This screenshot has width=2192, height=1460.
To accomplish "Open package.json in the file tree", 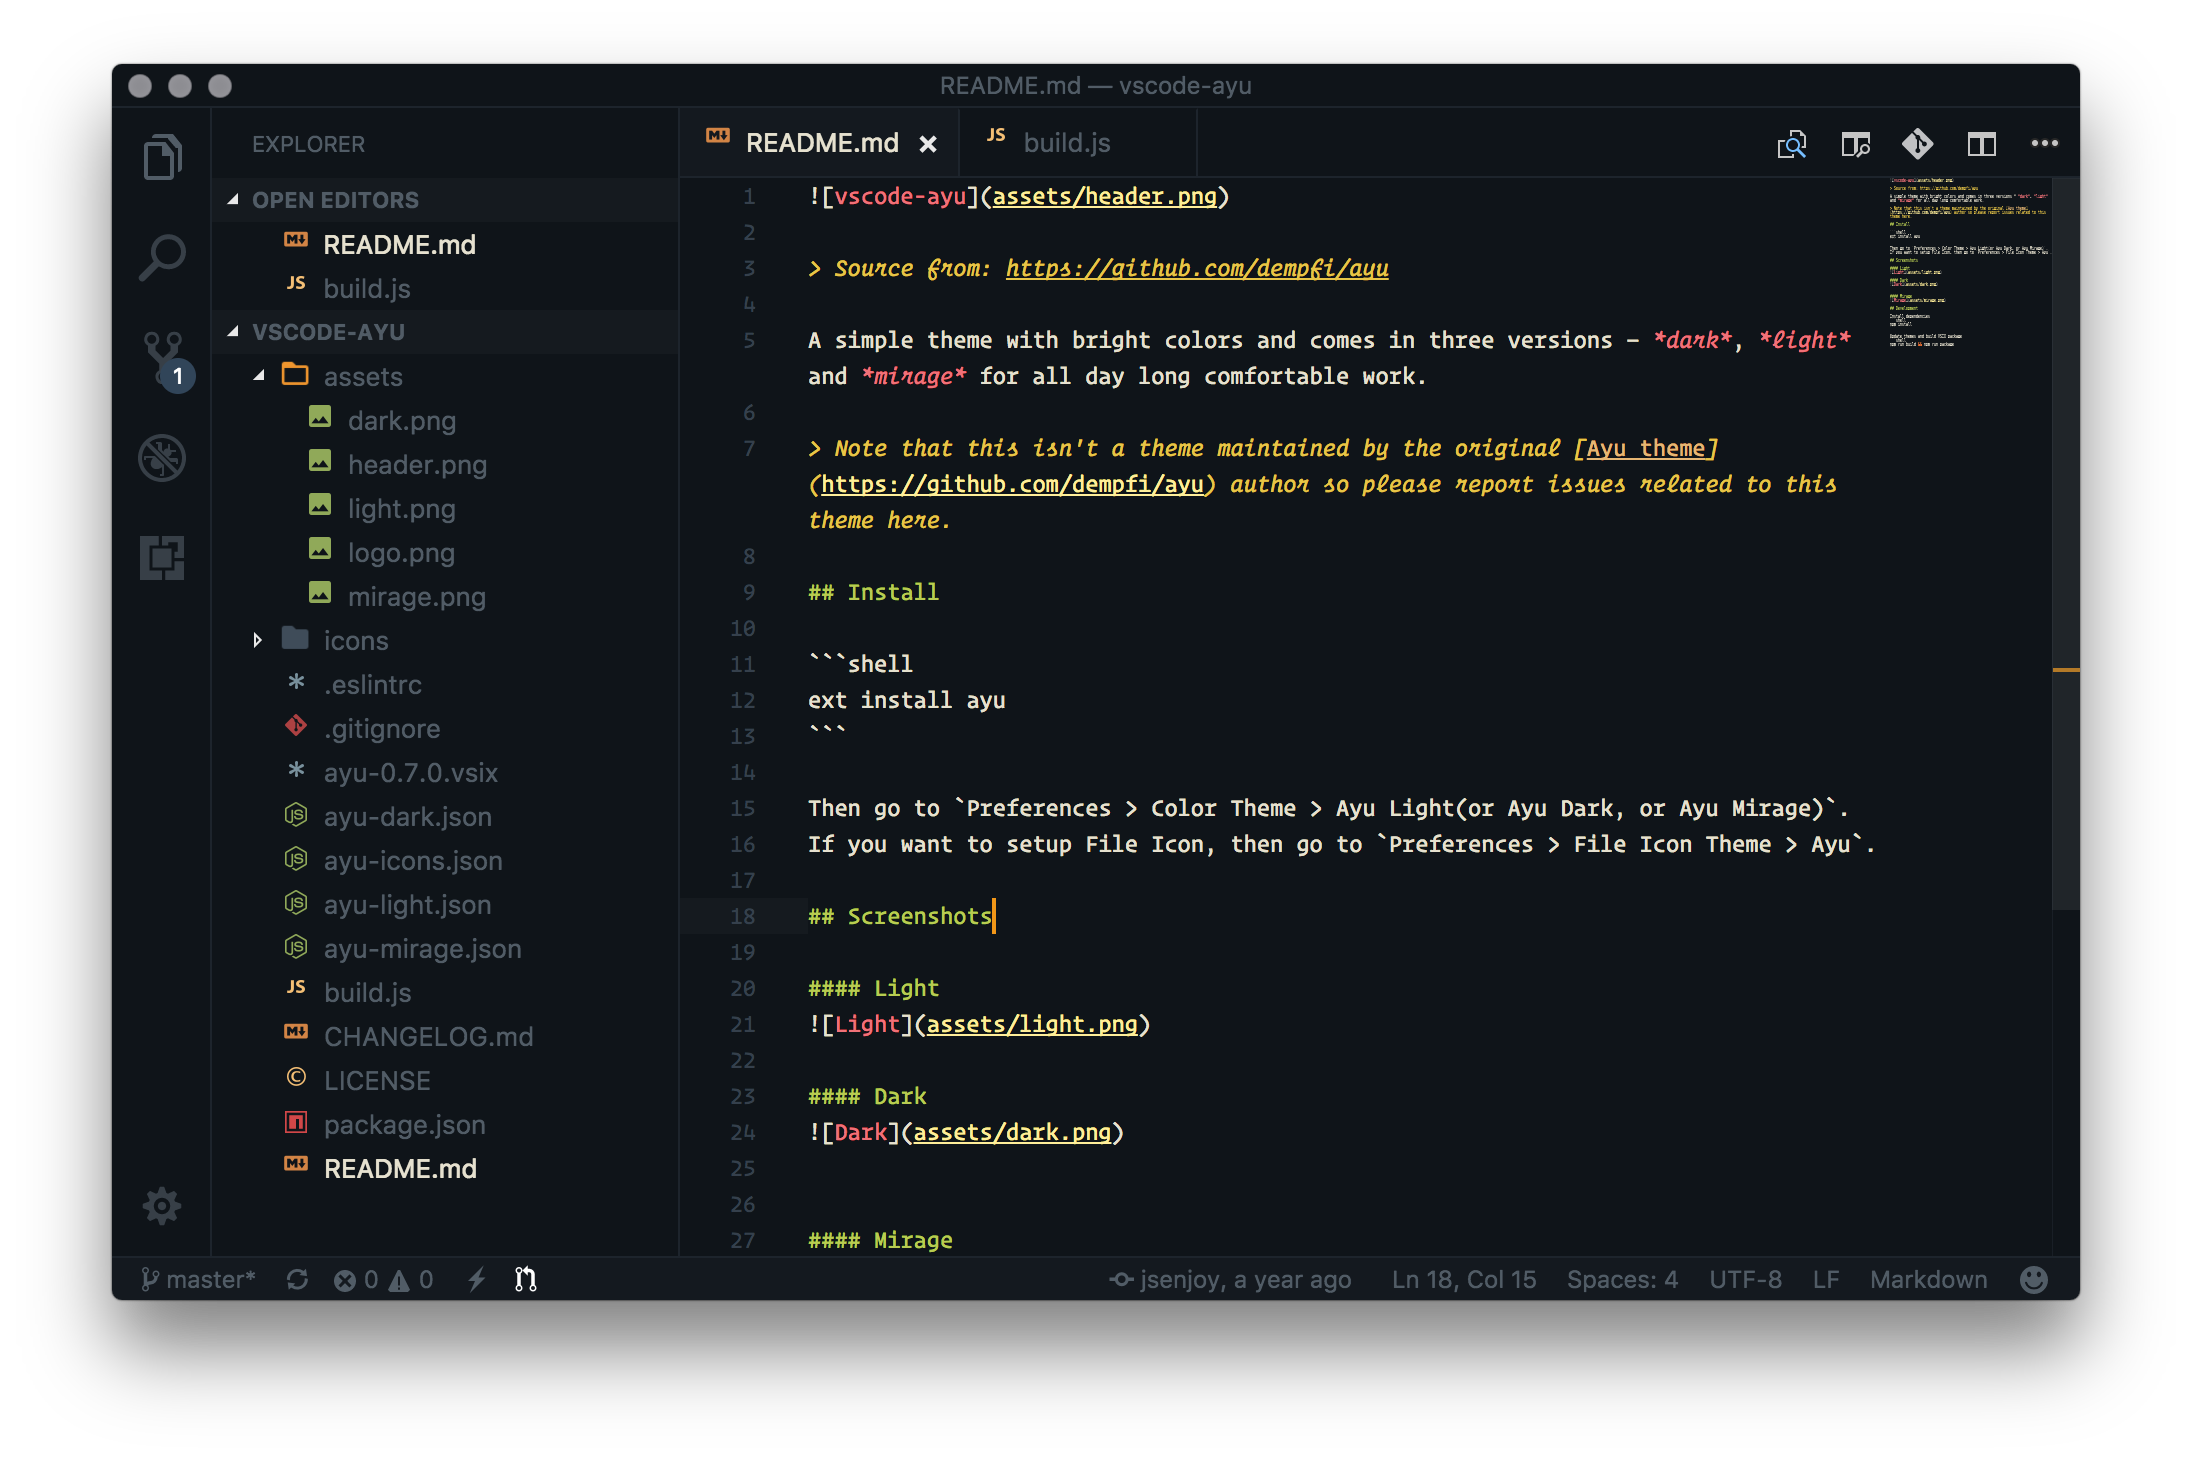I will 404,1125.
